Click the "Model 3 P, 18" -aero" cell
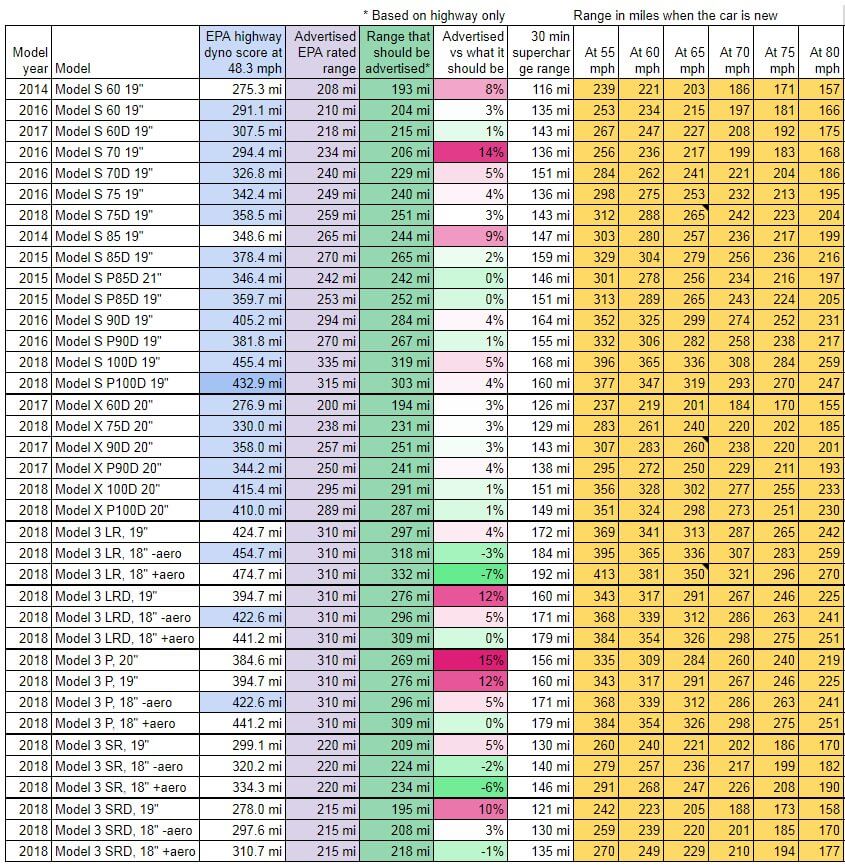The image size is (845, 868). coord(126,702)
